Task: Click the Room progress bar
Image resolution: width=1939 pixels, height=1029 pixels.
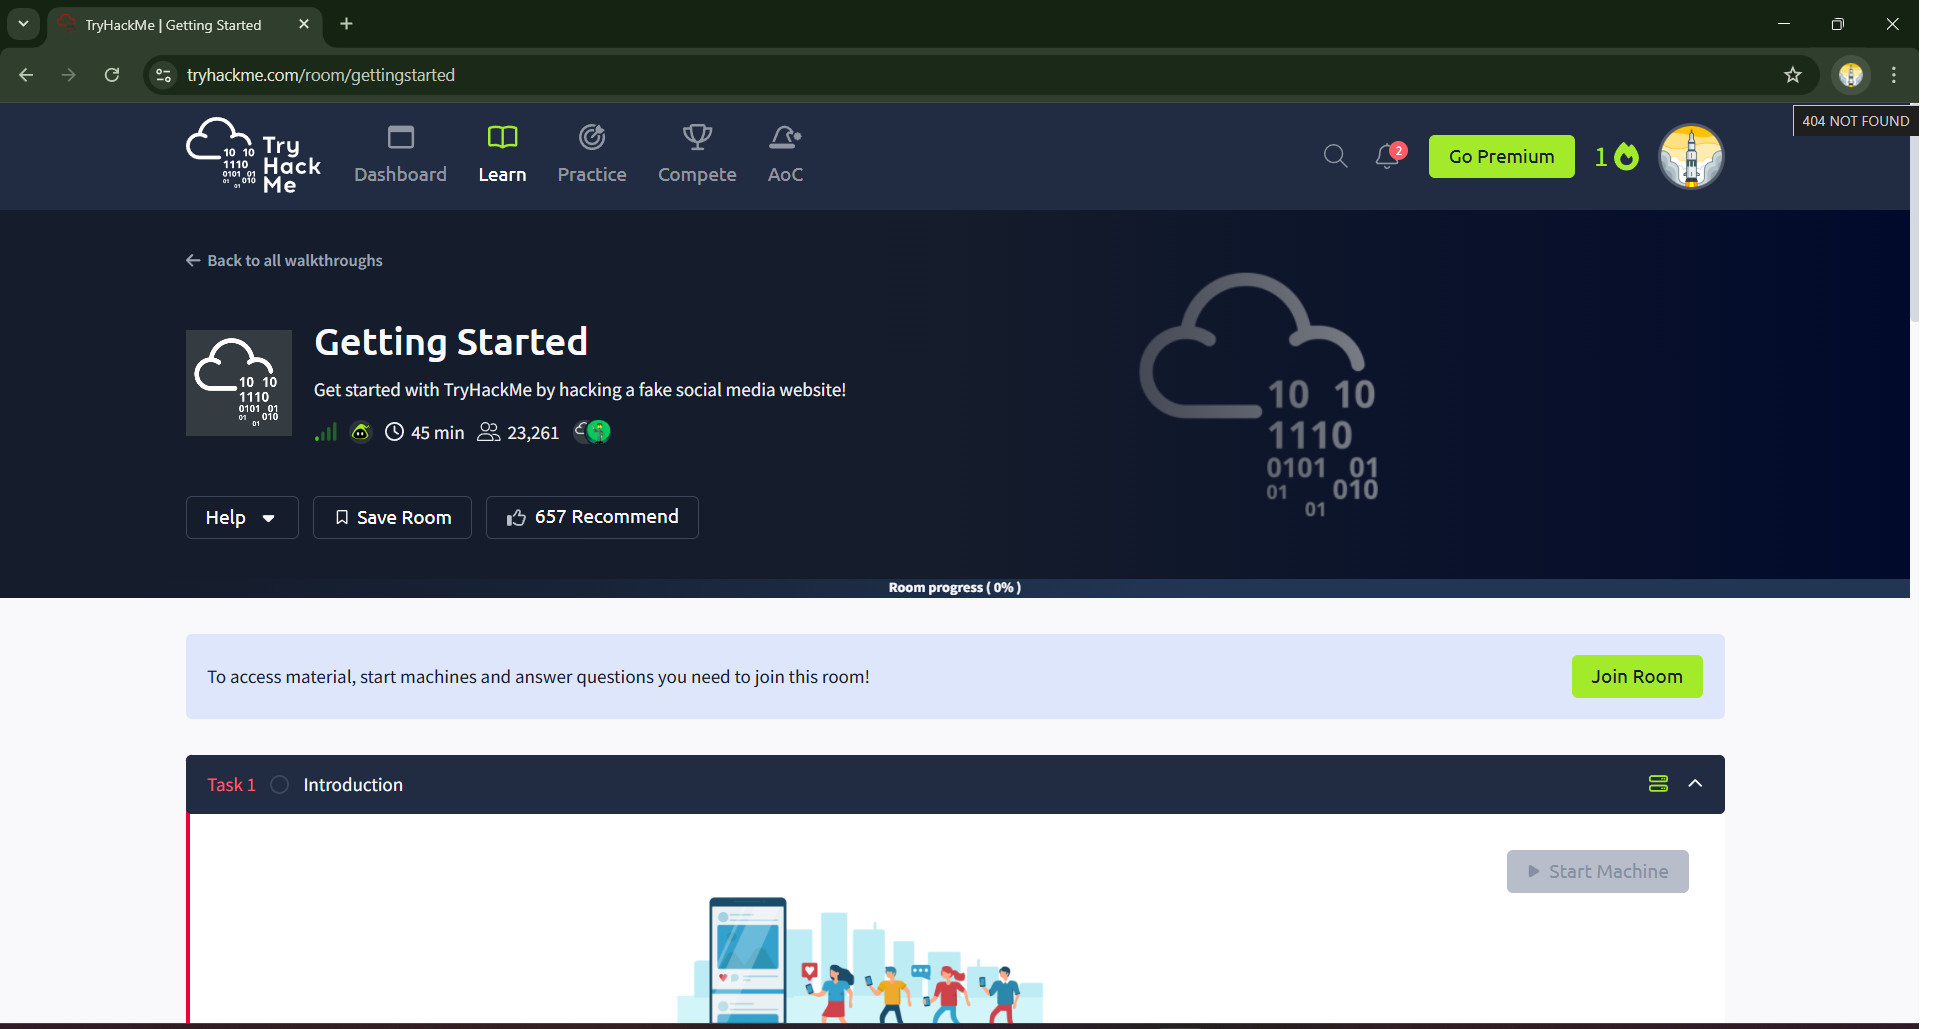Action: point(954,588)
